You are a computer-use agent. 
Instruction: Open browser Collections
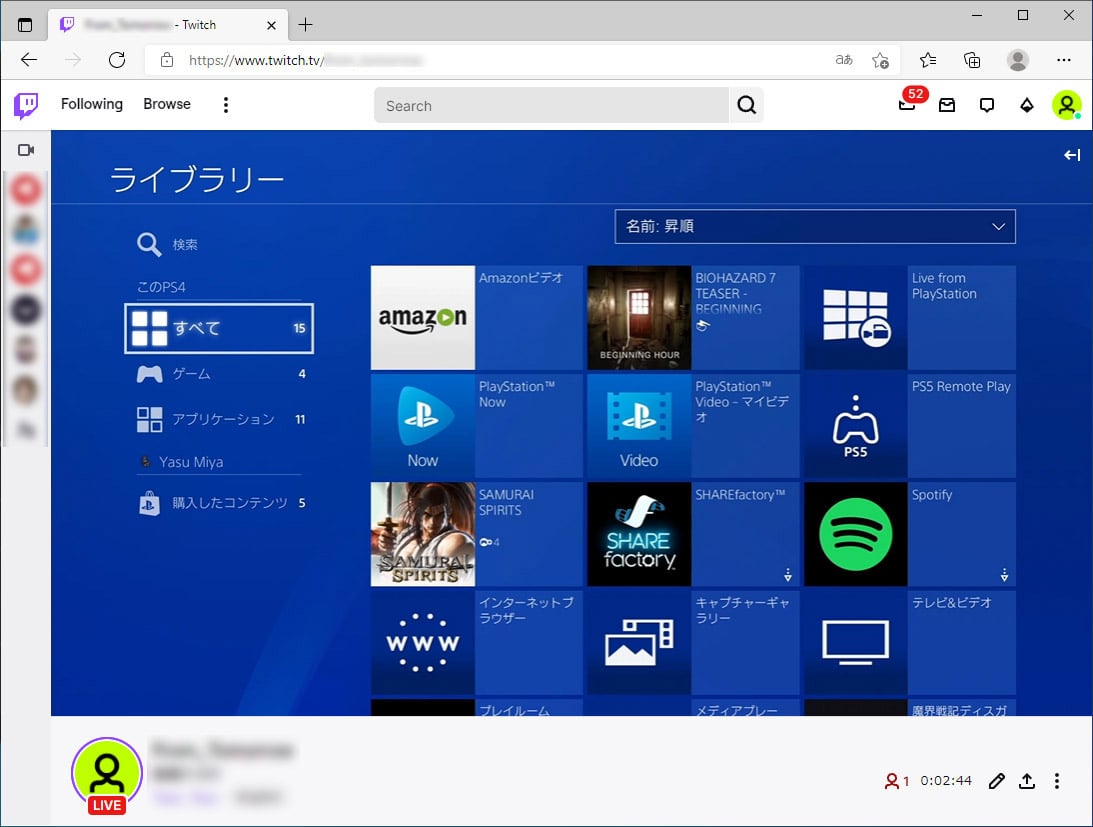click(972, 60)
